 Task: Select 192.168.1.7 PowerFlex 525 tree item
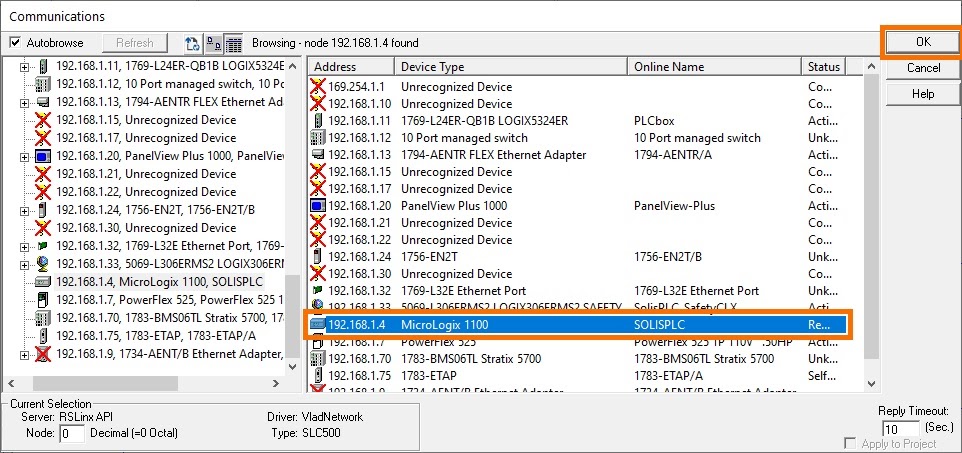click(171, 300)
